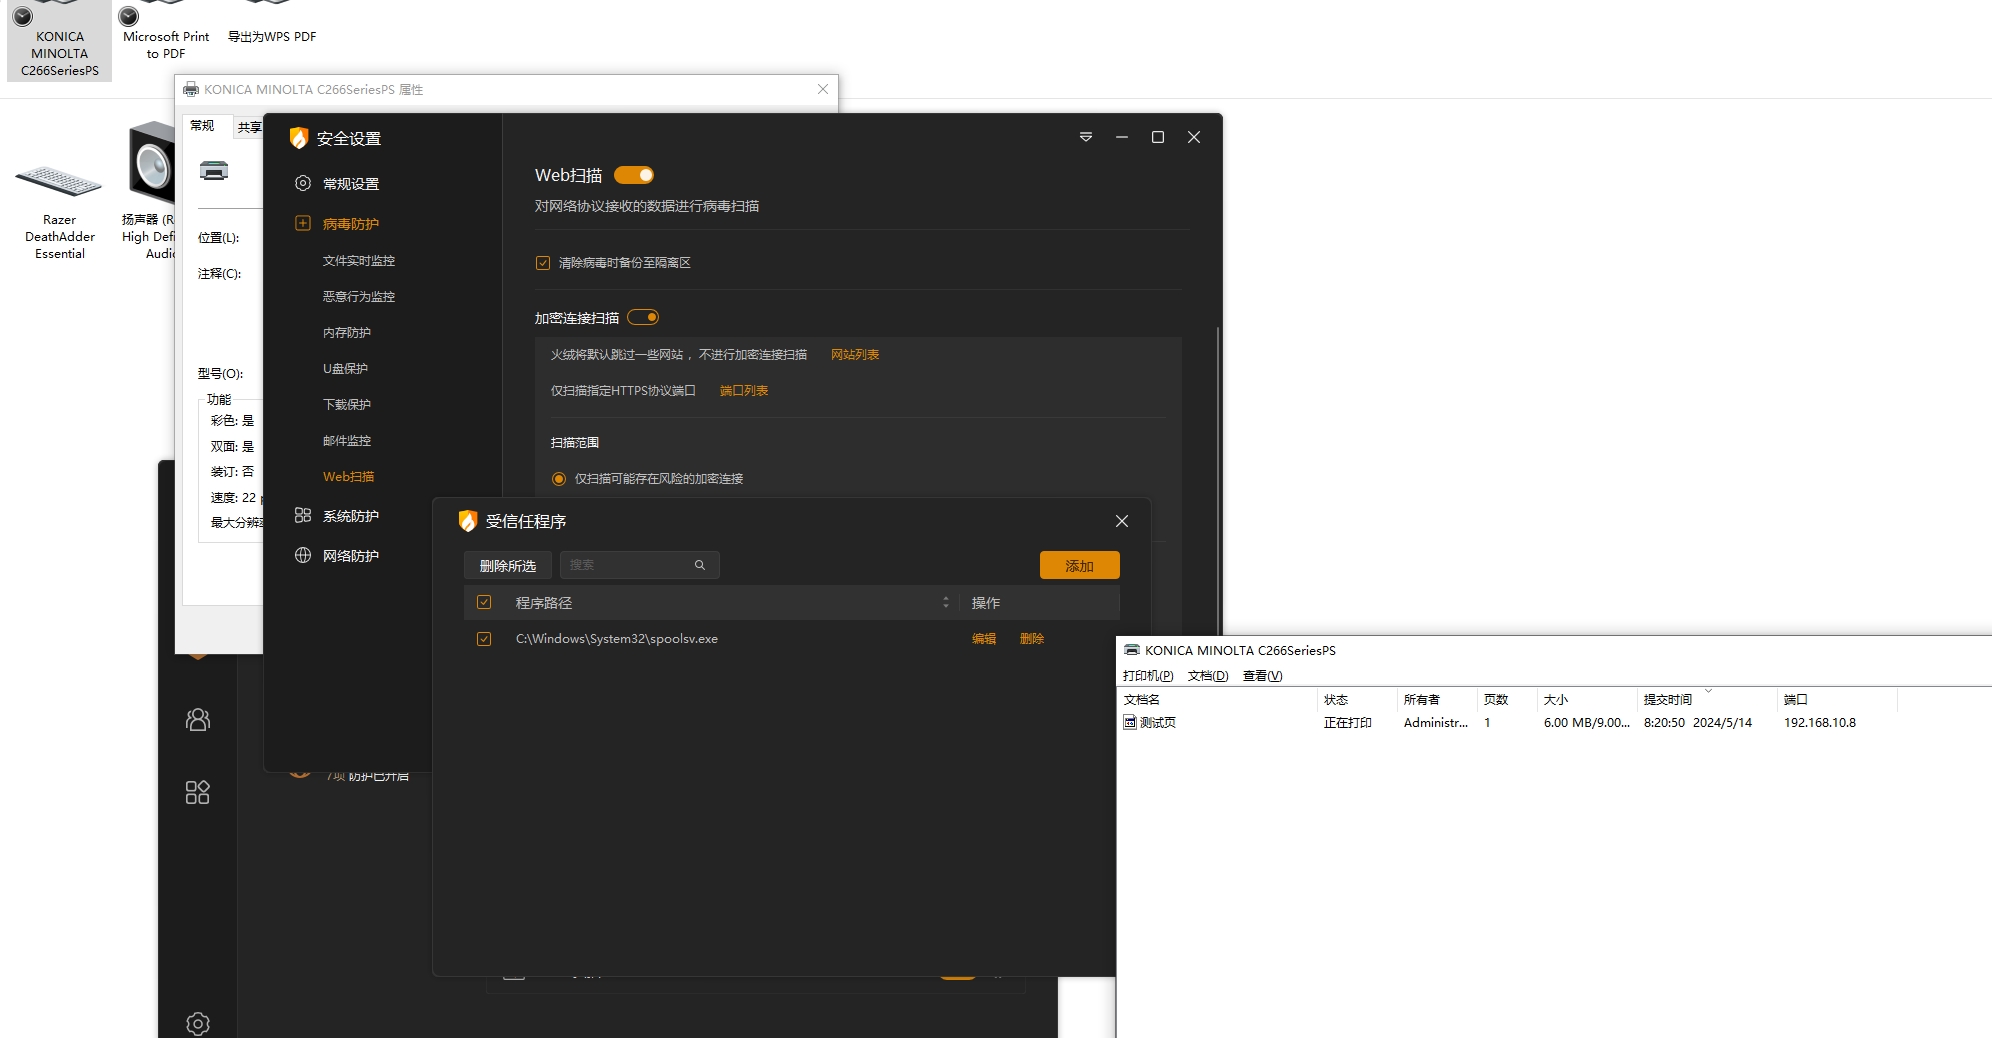Open 下载保护 settings
Image resolution: width=1992 pixels, height=1038 pixels.
coord(347,405)
